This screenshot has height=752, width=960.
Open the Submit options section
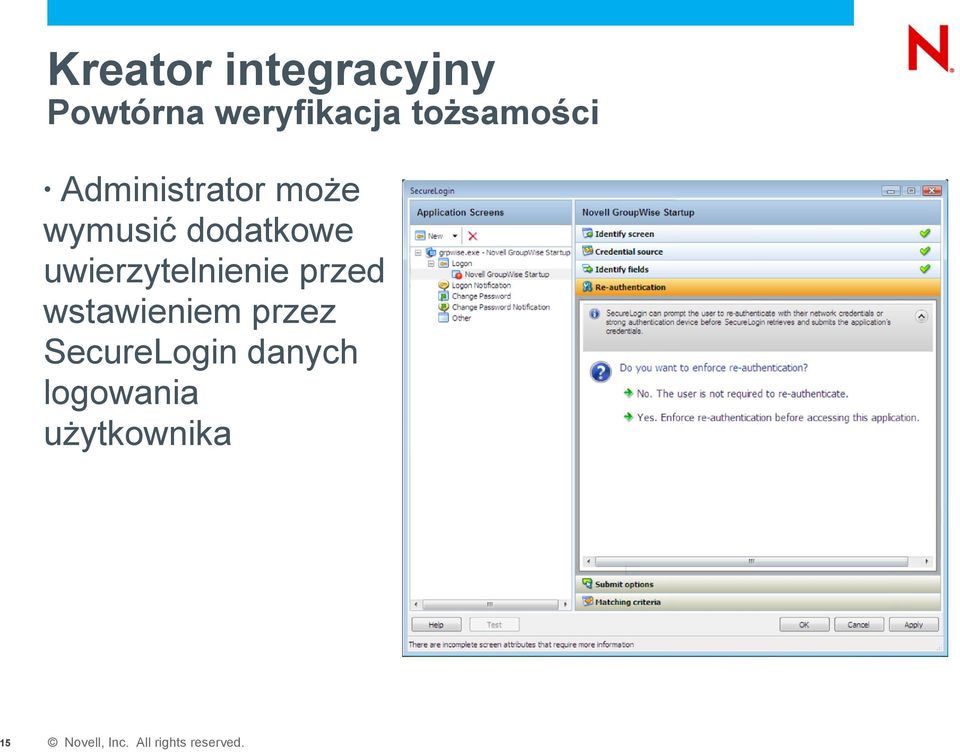click(757, 584)
